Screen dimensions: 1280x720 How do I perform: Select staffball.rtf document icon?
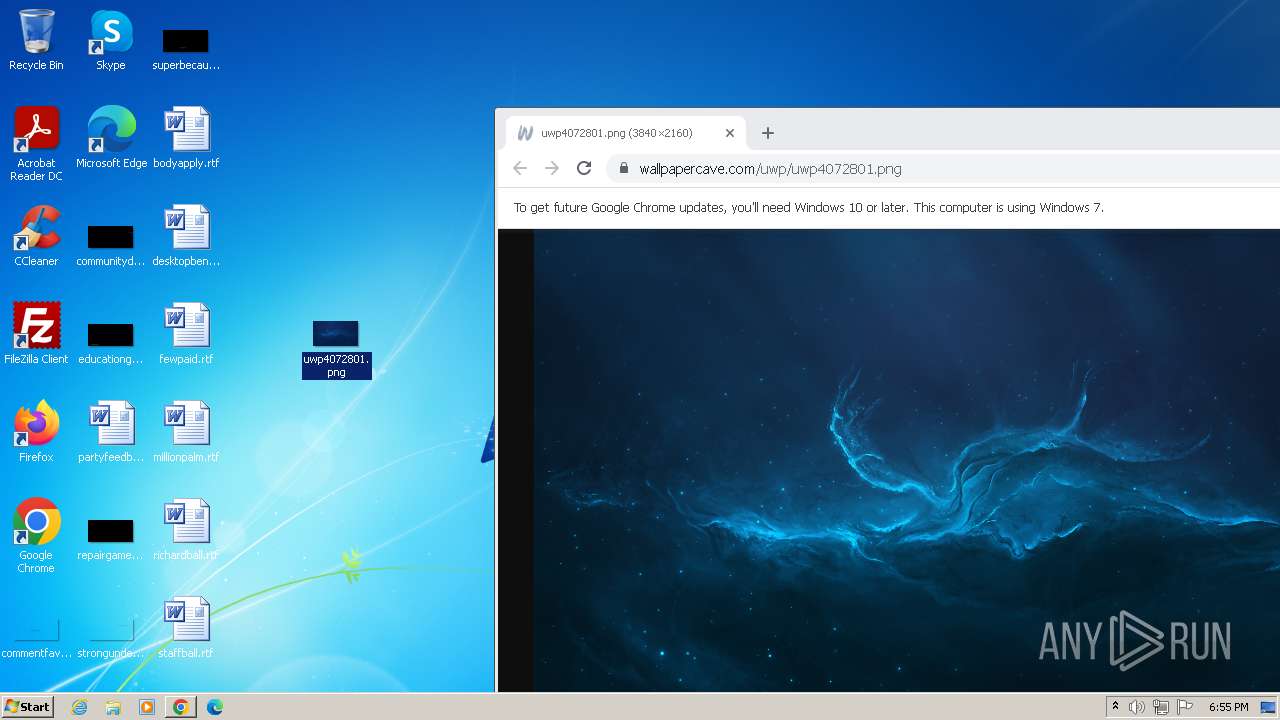(186, 628)
